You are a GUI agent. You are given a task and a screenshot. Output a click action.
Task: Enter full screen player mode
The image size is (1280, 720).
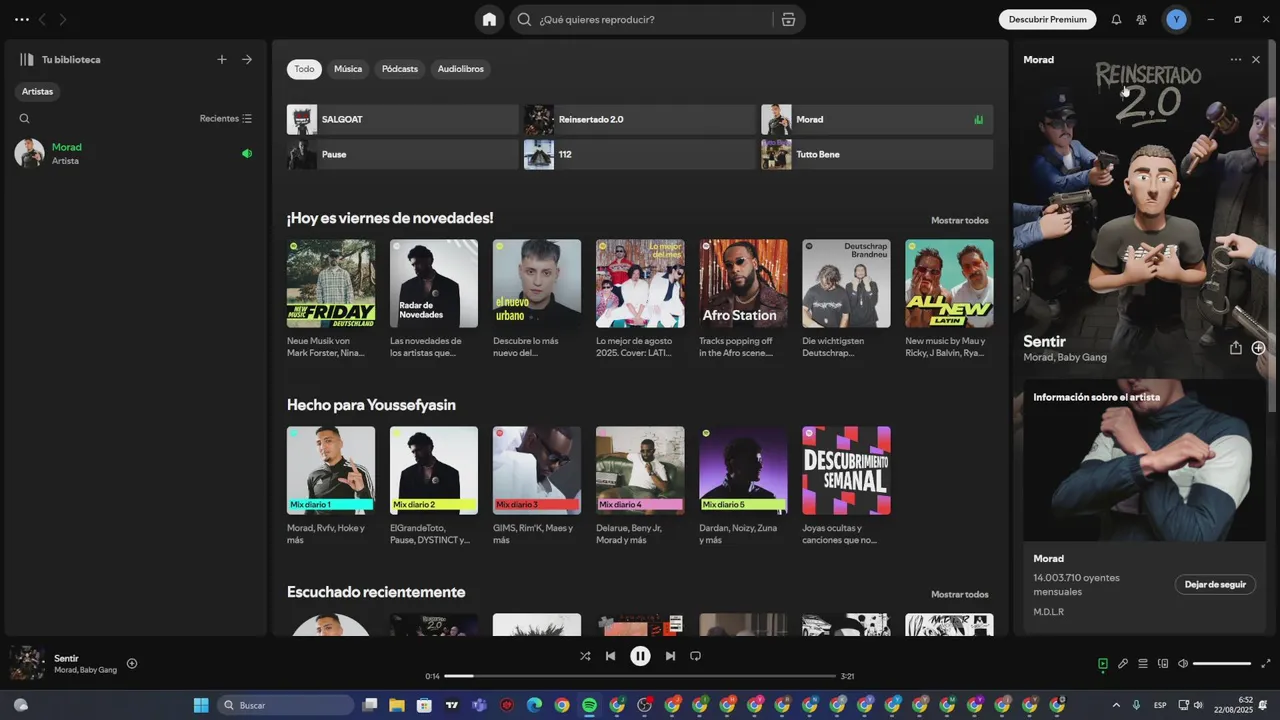(x=1266, y=663)
